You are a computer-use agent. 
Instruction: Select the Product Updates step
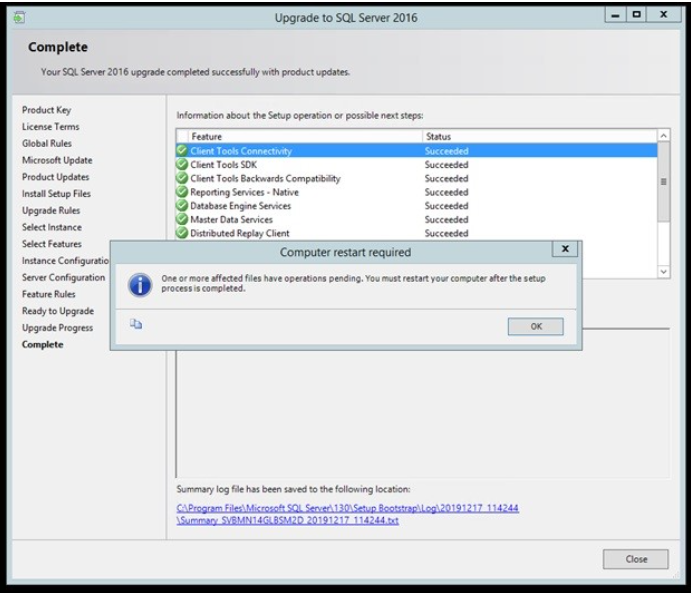pyautogui.click(x=56, y=177)
